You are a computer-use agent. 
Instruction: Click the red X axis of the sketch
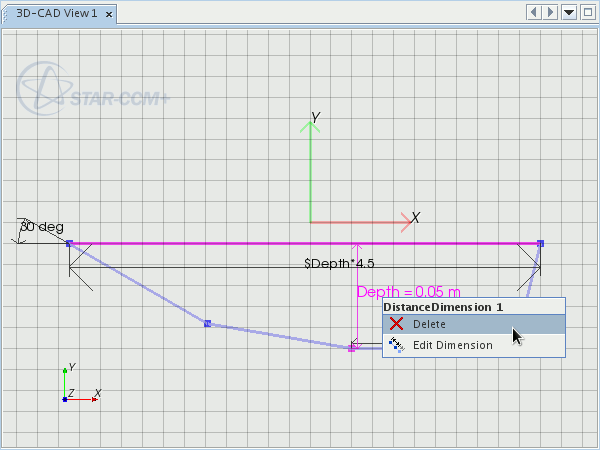[360, 222]
